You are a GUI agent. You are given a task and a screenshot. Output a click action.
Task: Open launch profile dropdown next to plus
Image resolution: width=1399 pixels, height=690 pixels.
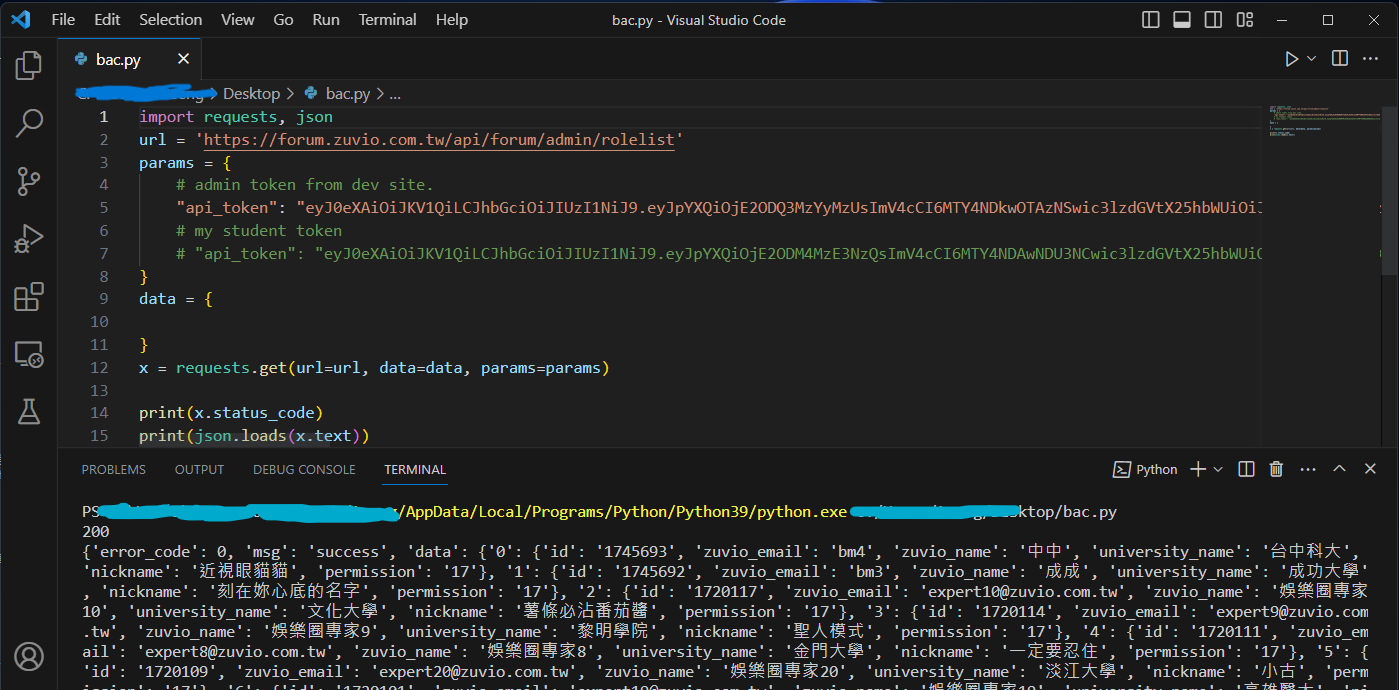click(1218, 470)
